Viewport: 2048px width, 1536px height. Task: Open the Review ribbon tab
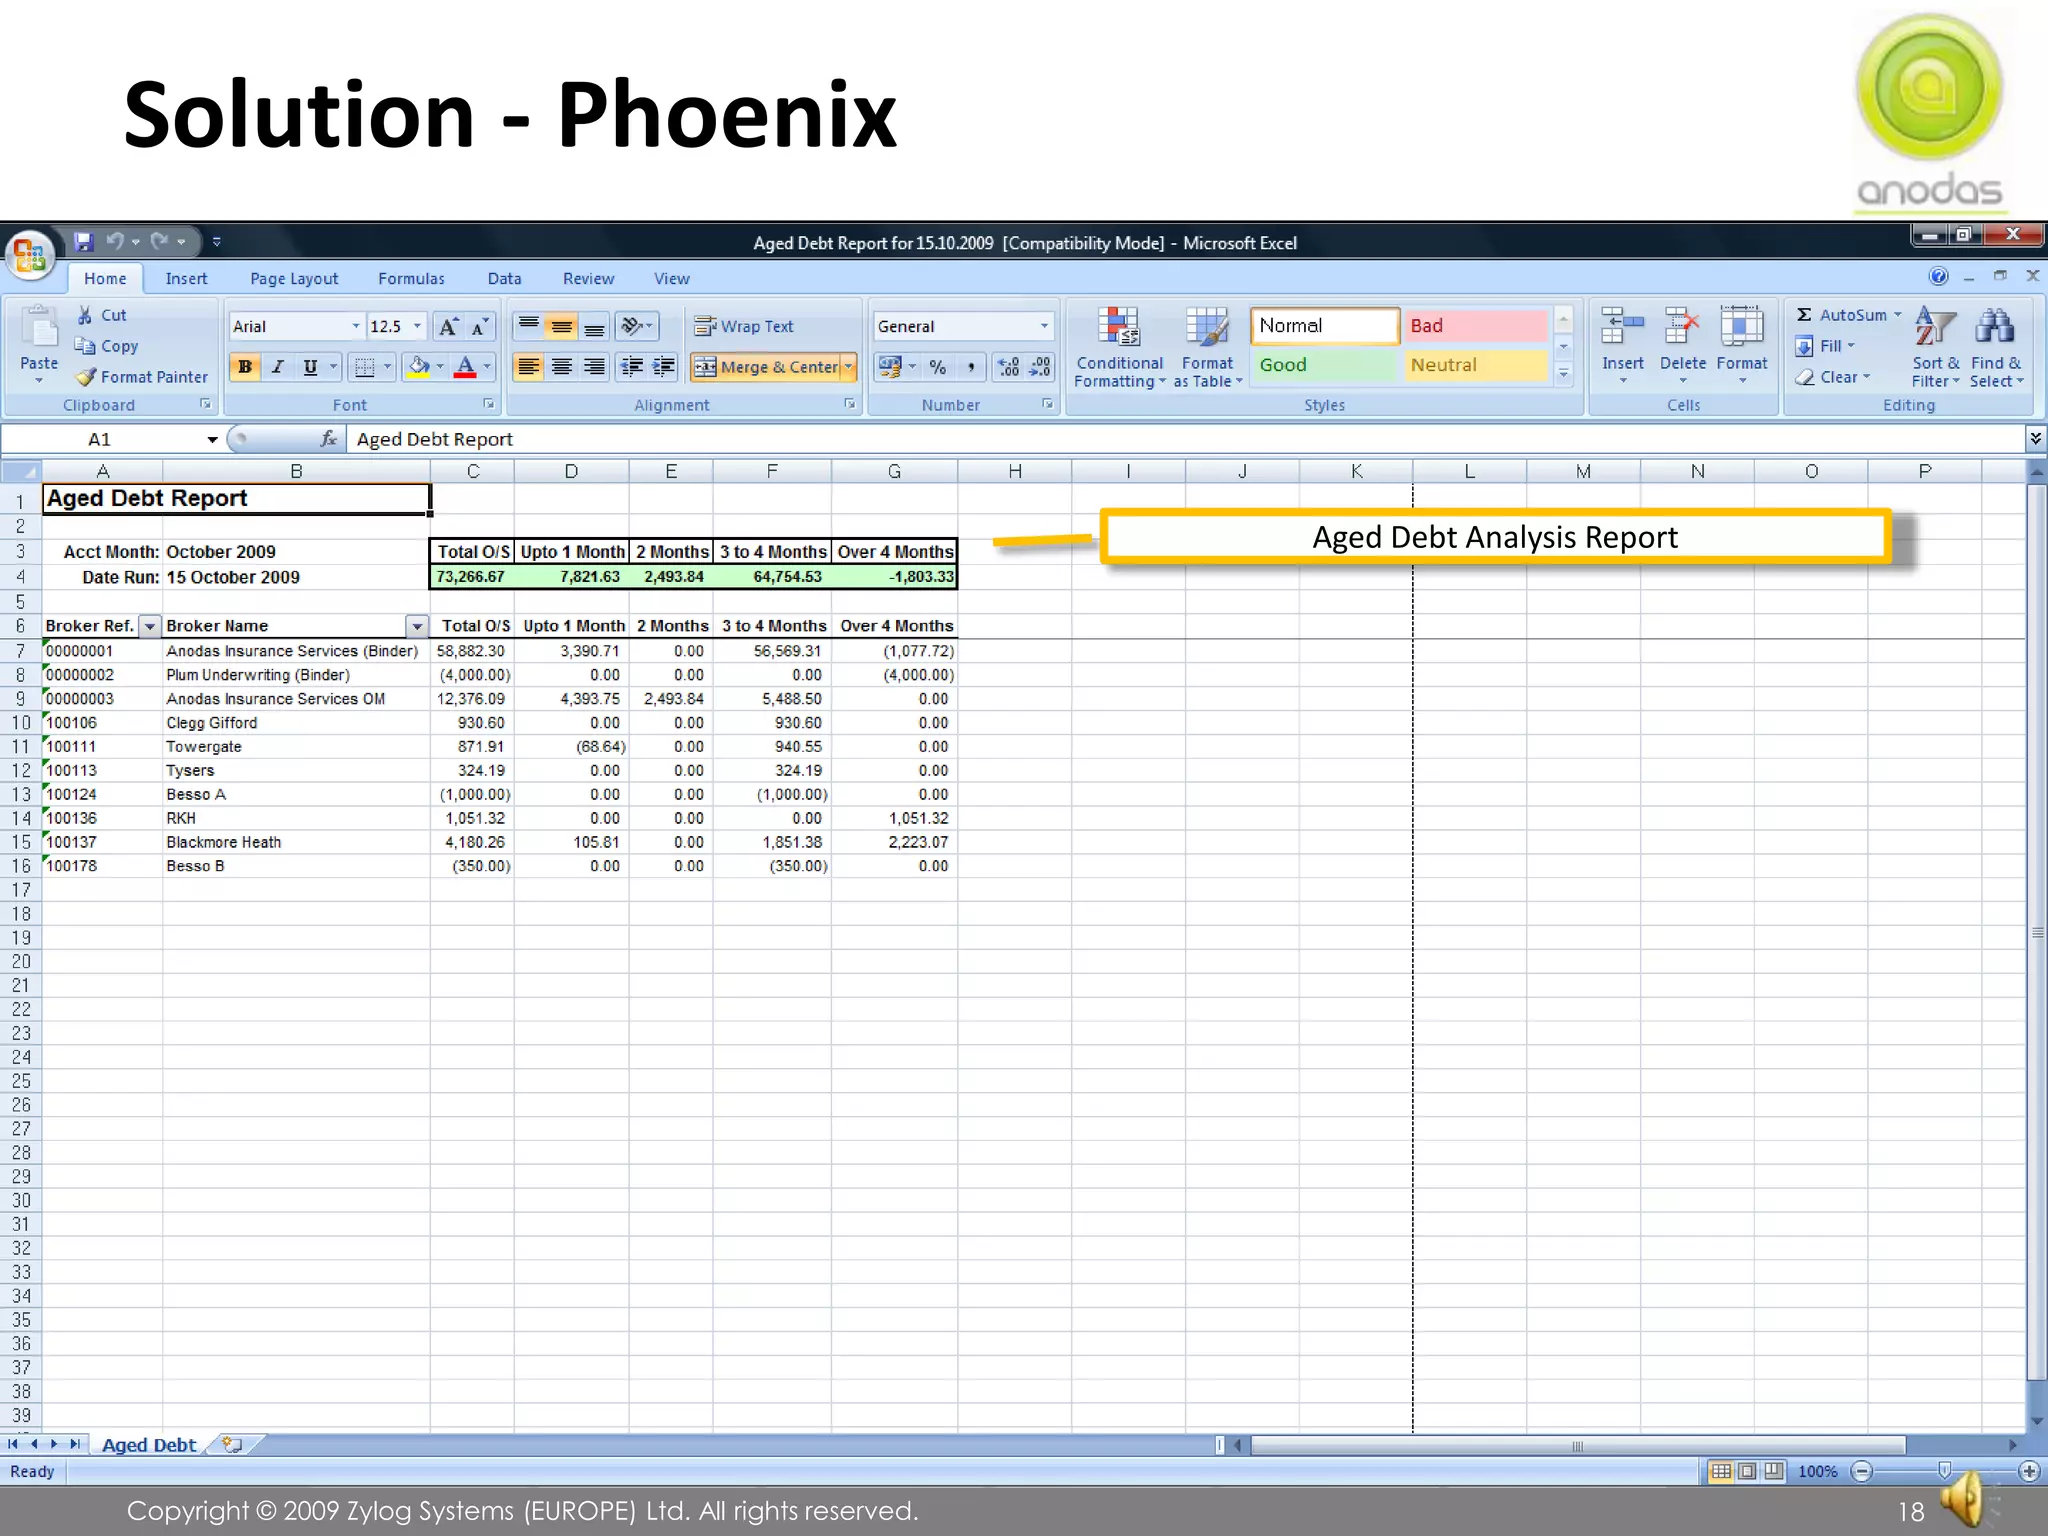[588, 279]
